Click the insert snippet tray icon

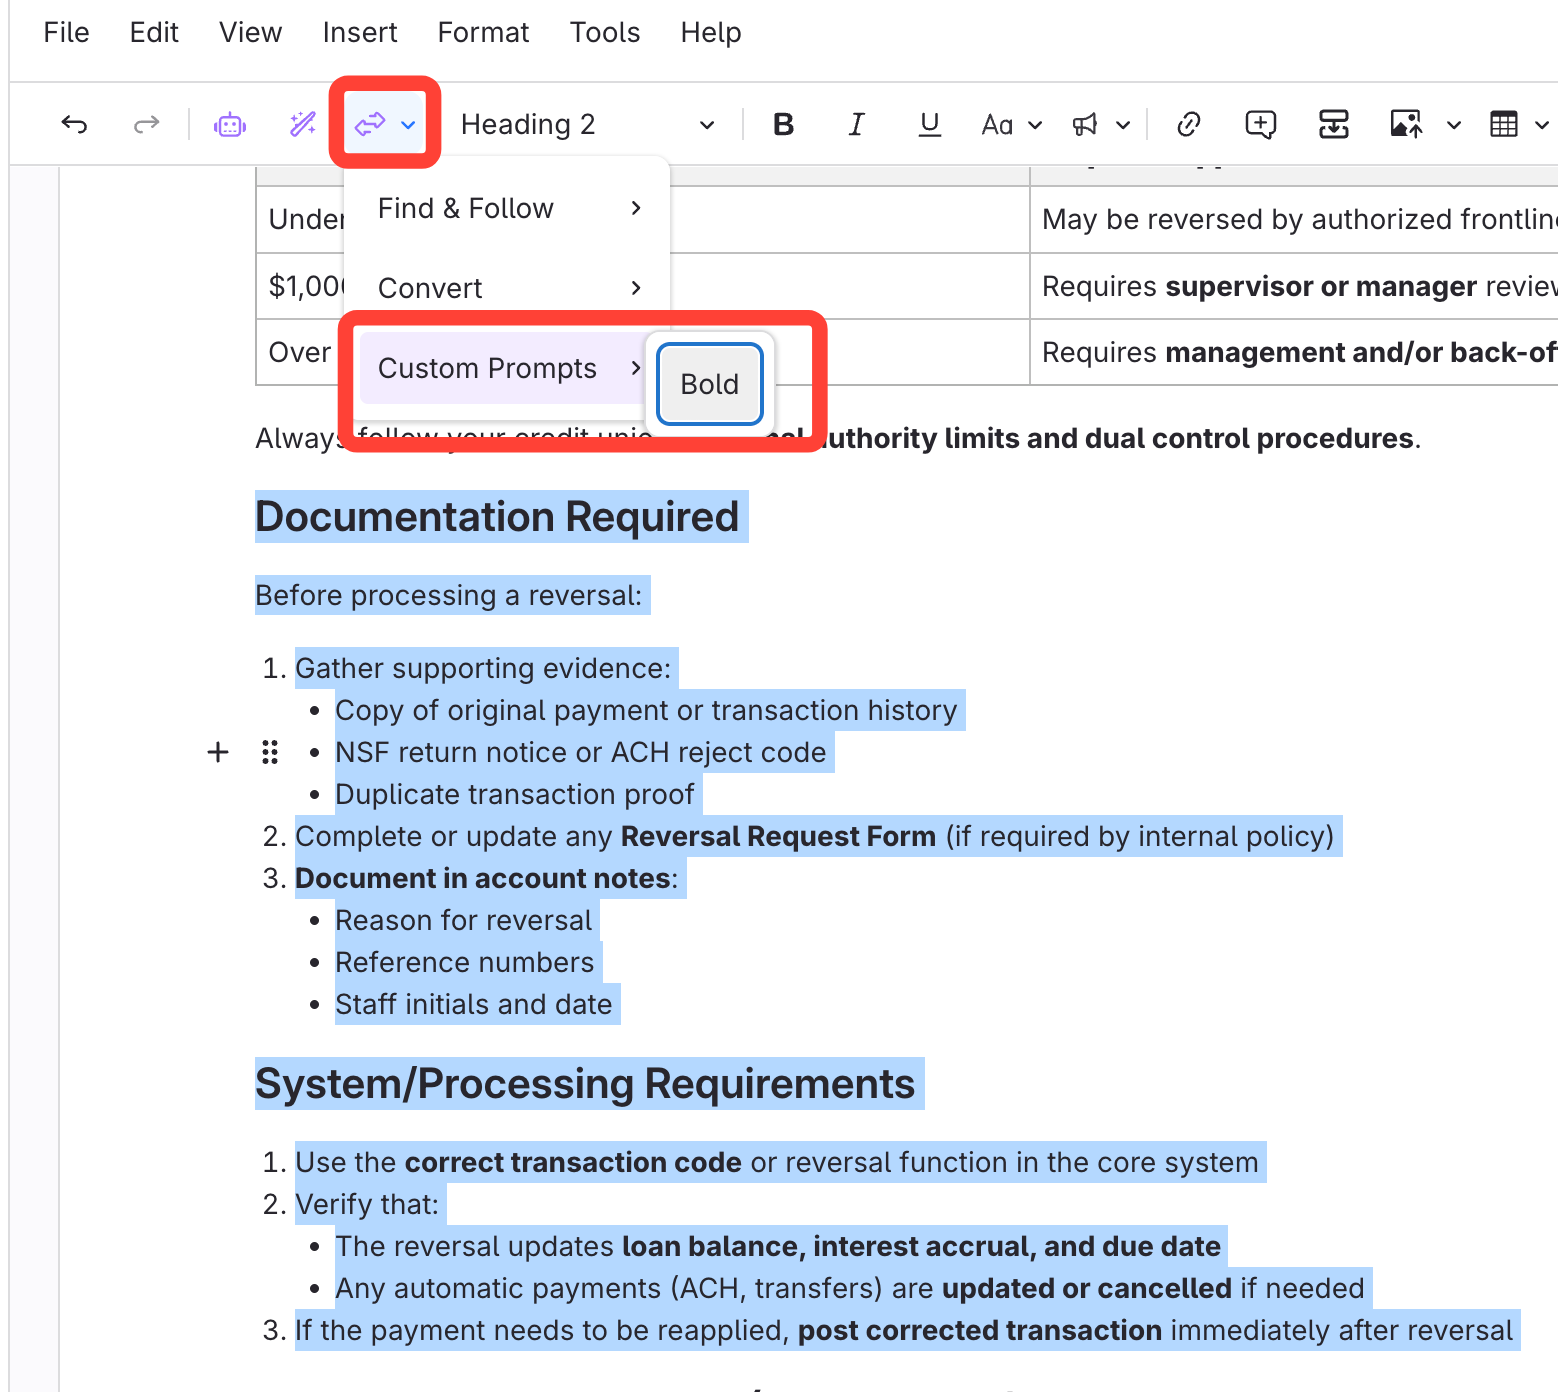coord(1334,124)
